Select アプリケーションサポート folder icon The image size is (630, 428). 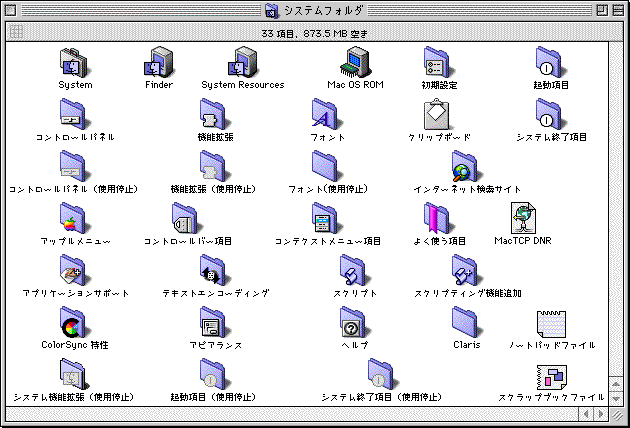coord(74,270)
